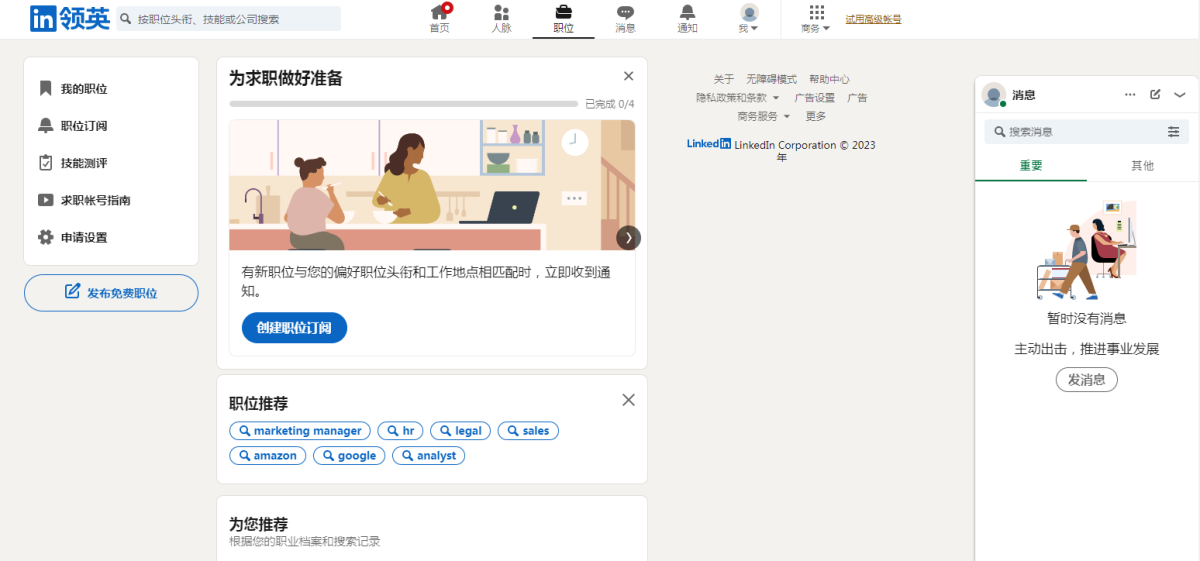
Task: Click the 试用高级帐号 link
Action: tap(873, 19)
